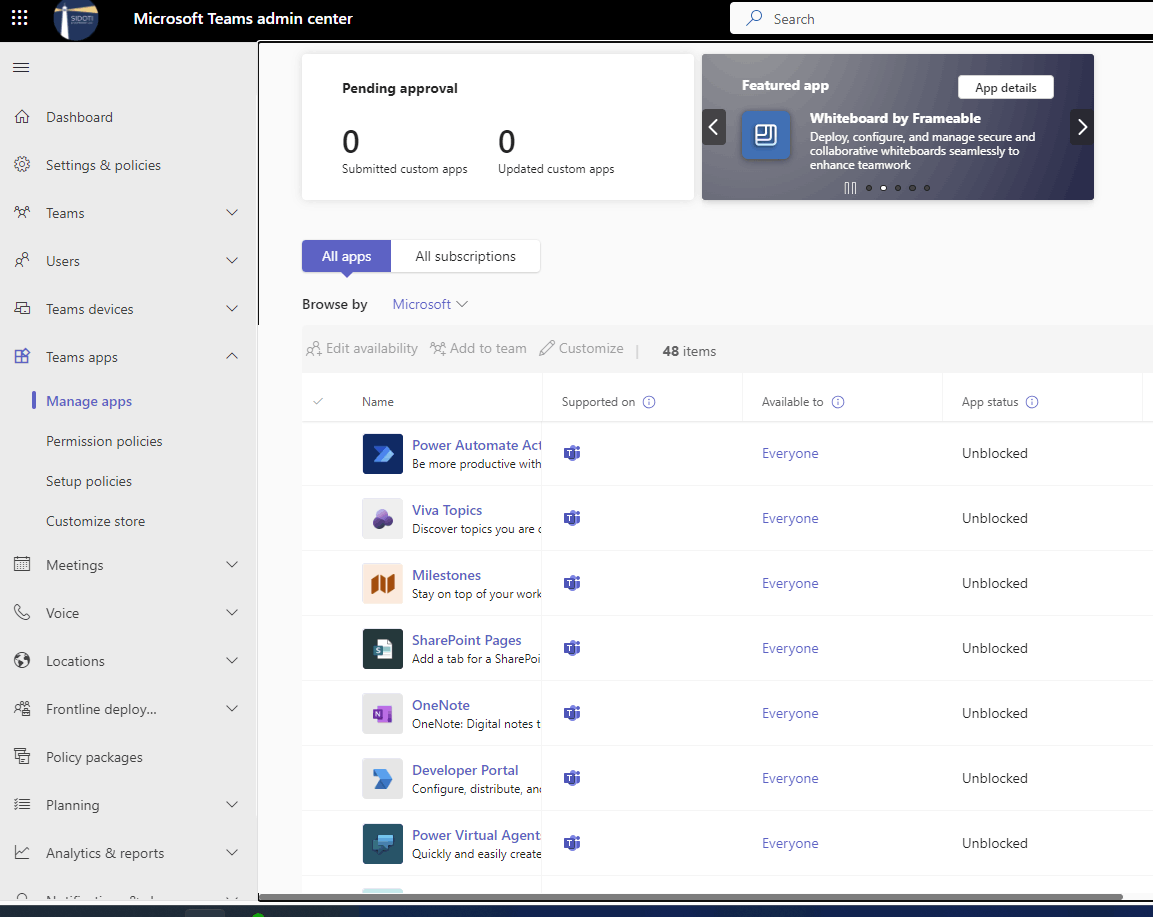The image size is (1153, 917).
Task: Select the first carousel dot indicator
Action: 869,188
